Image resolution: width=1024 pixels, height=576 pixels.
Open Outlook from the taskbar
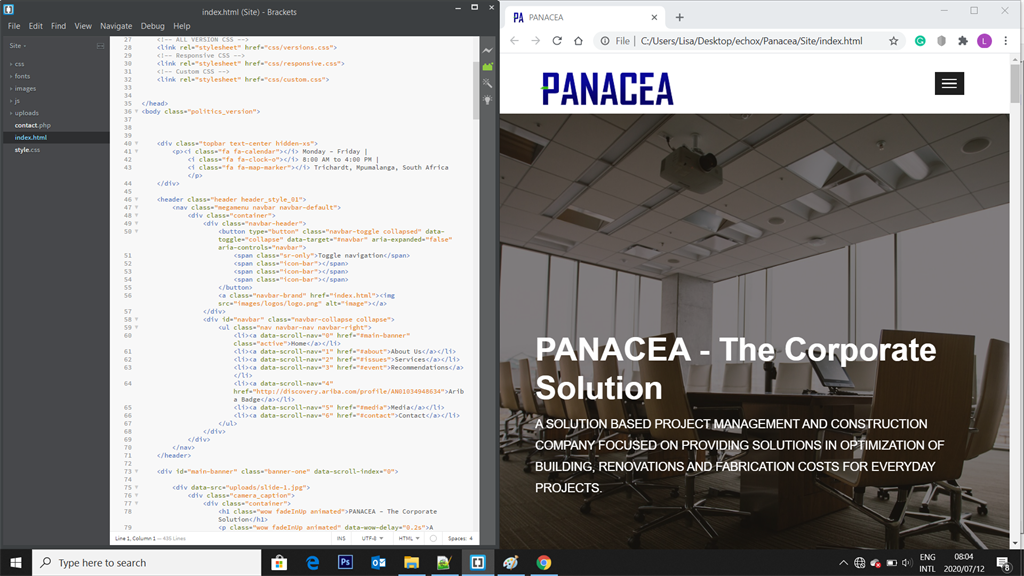pos(378,562)
